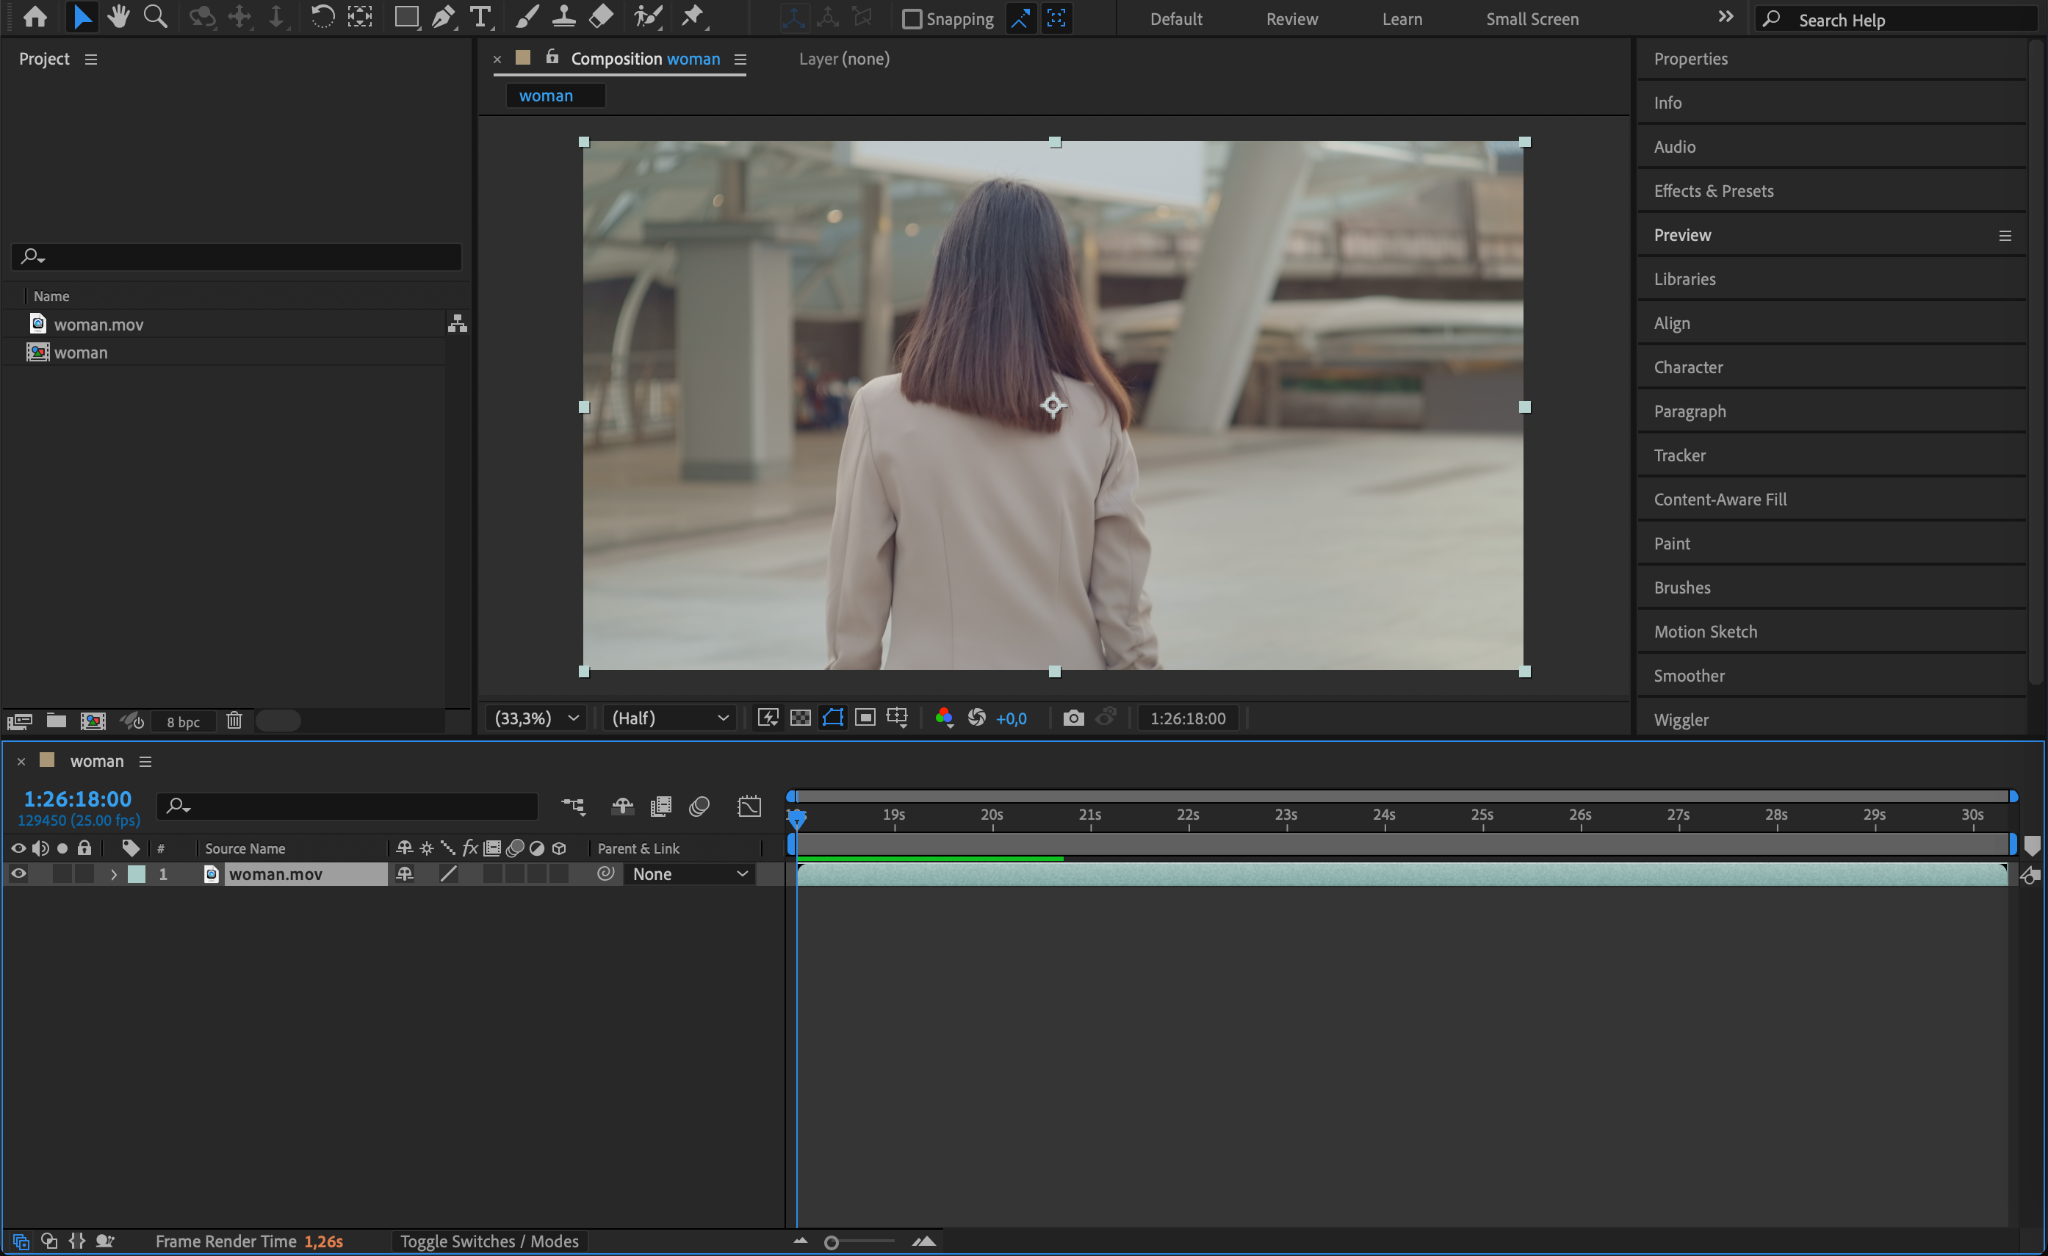
Task: Switch to Small Screen workspace
Action: pos(1532,19)
